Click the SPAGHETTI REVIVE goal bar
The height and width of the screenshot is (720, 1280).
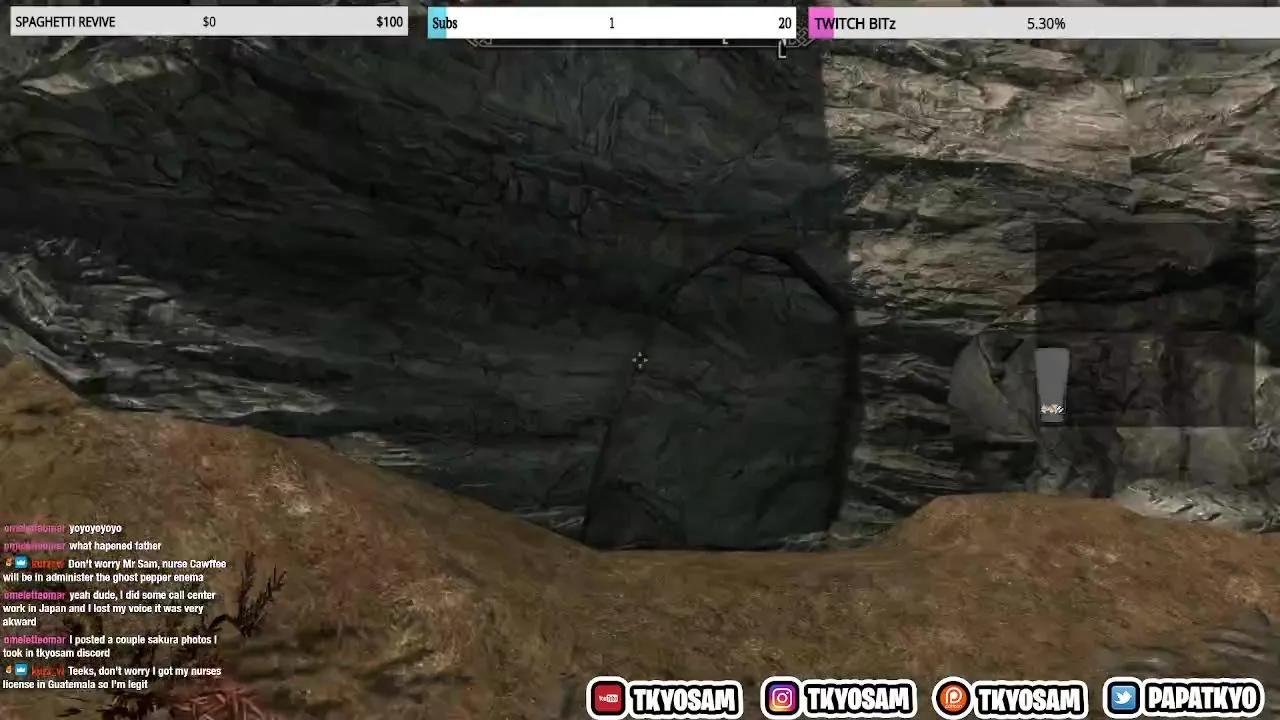click(x=209, y=22)
